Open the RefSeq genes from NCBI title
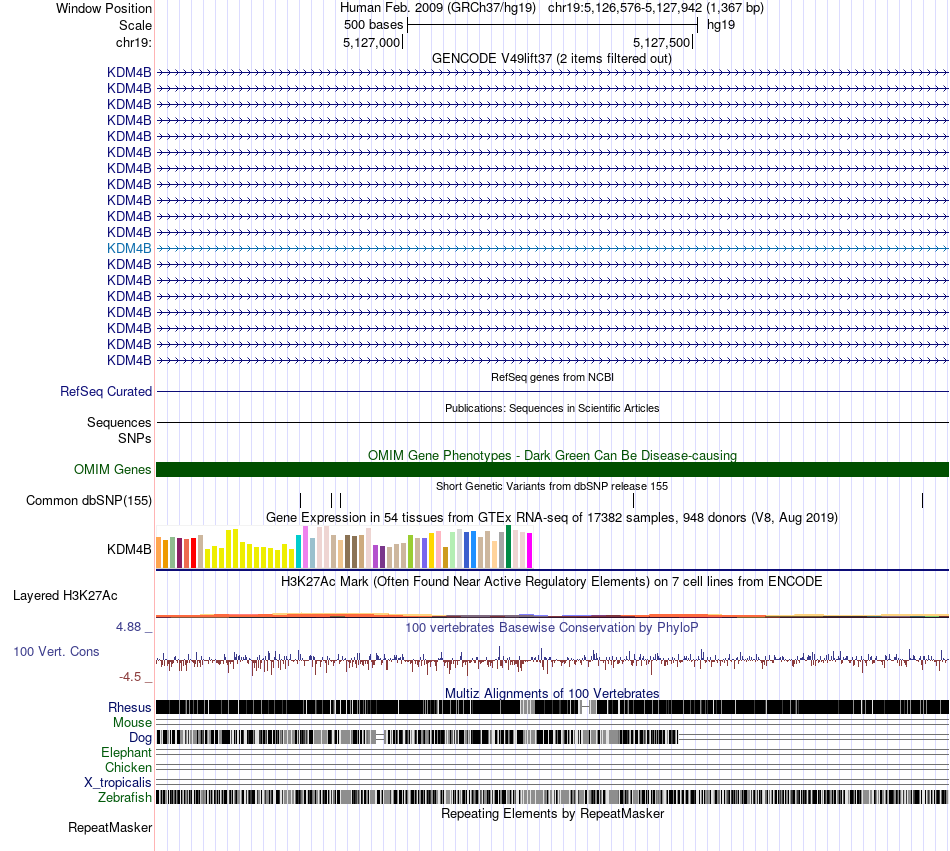 (552, 377)
